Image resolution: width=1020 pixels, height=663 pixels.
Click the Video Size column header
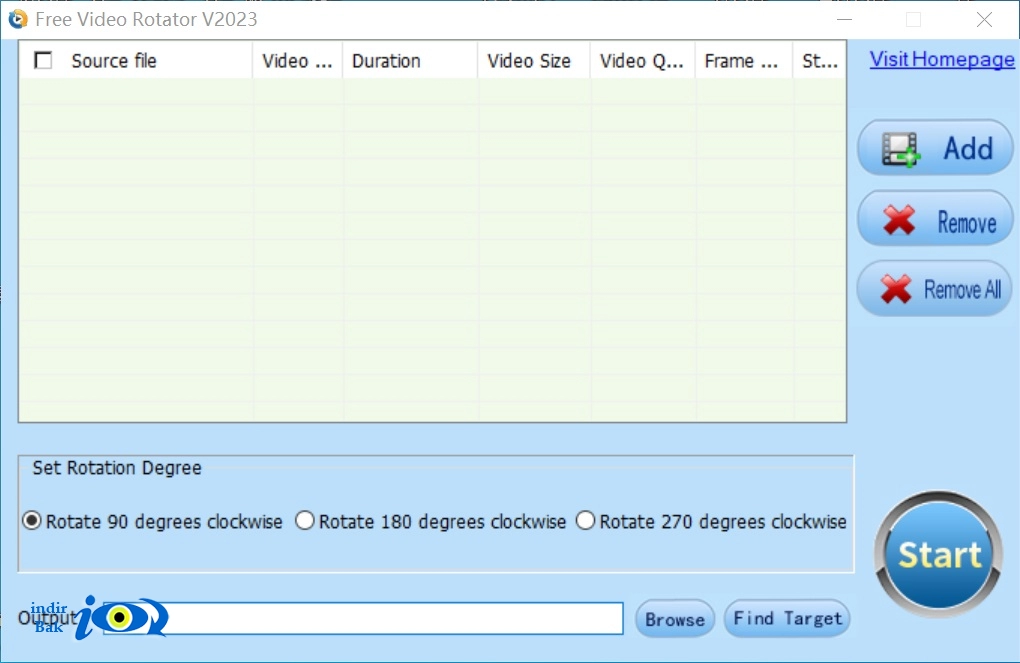(534, 61)
